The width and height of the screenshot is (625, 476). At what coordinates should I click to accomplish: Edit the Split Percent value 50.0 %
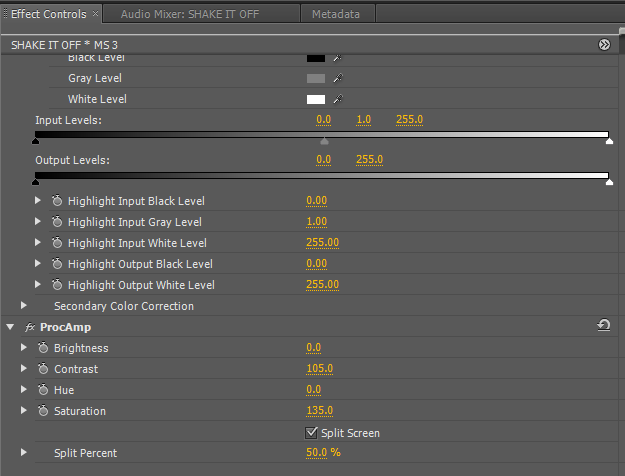tap(323, 452)
